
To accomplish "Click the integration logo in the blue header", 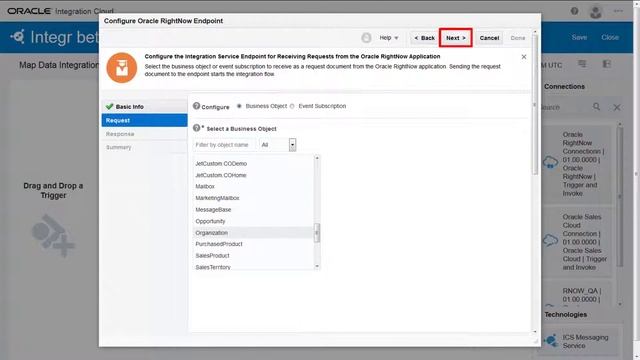I will [18, 37].
